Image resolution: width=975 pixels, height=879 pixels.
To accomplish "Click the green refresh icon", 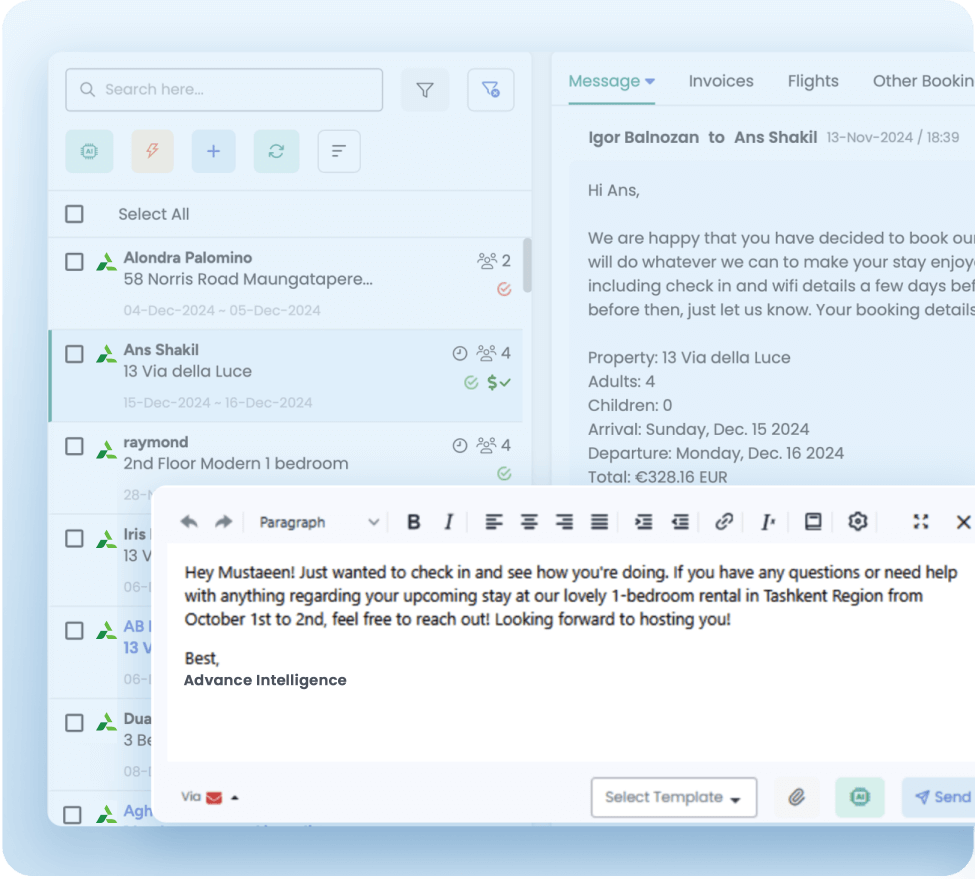I will 276,151.
